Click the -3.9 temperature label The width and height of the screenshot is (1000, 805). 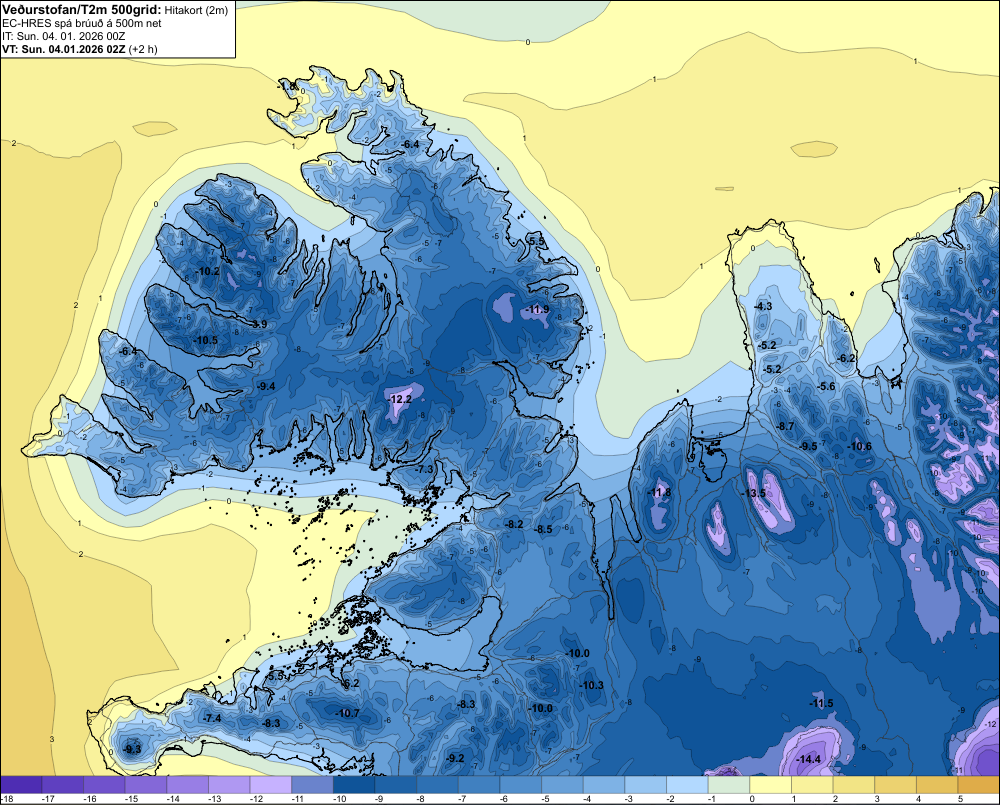258,324
